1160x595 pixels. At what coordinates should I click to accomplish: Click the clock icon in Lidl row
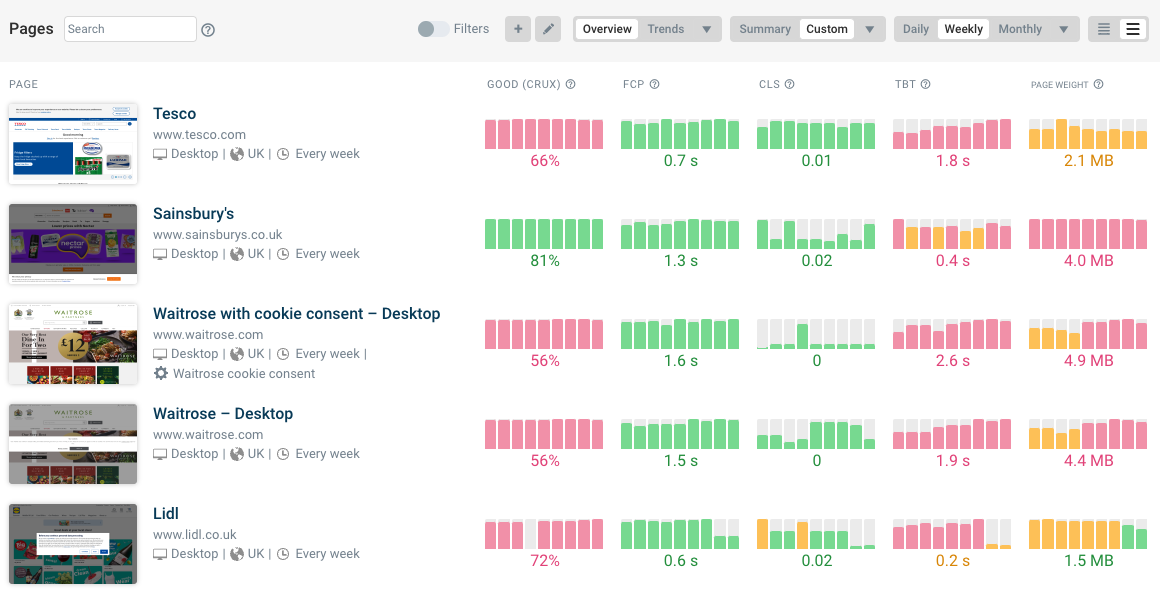click(283, 554)
